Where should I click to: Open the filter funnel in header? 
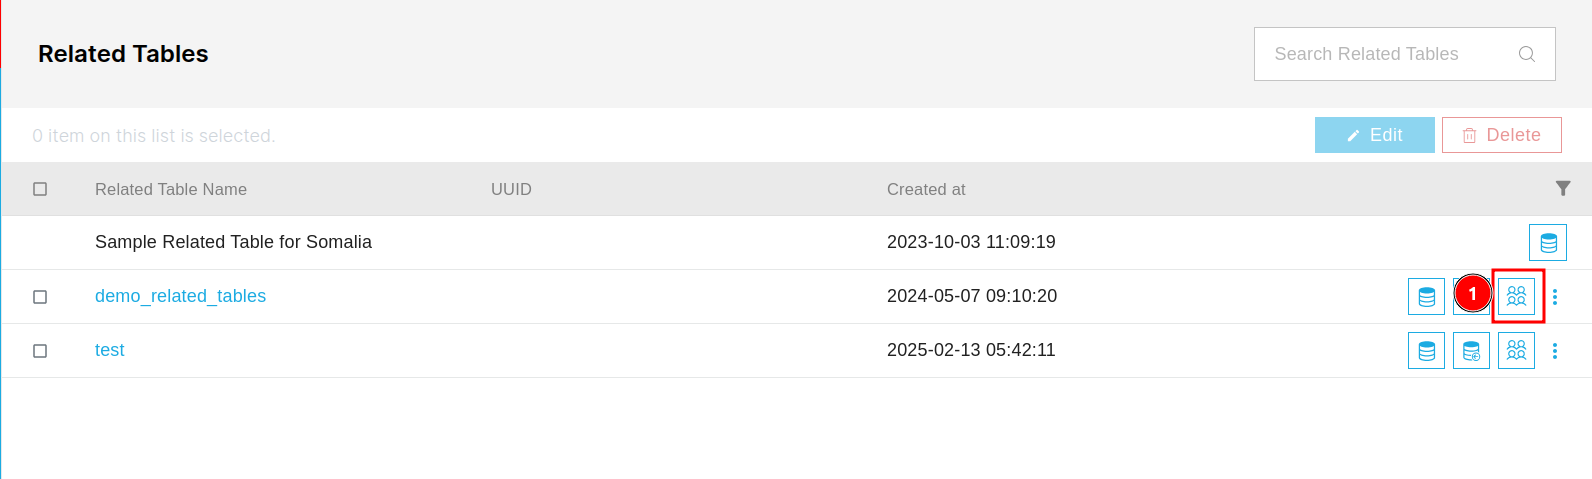[1563, 188]
